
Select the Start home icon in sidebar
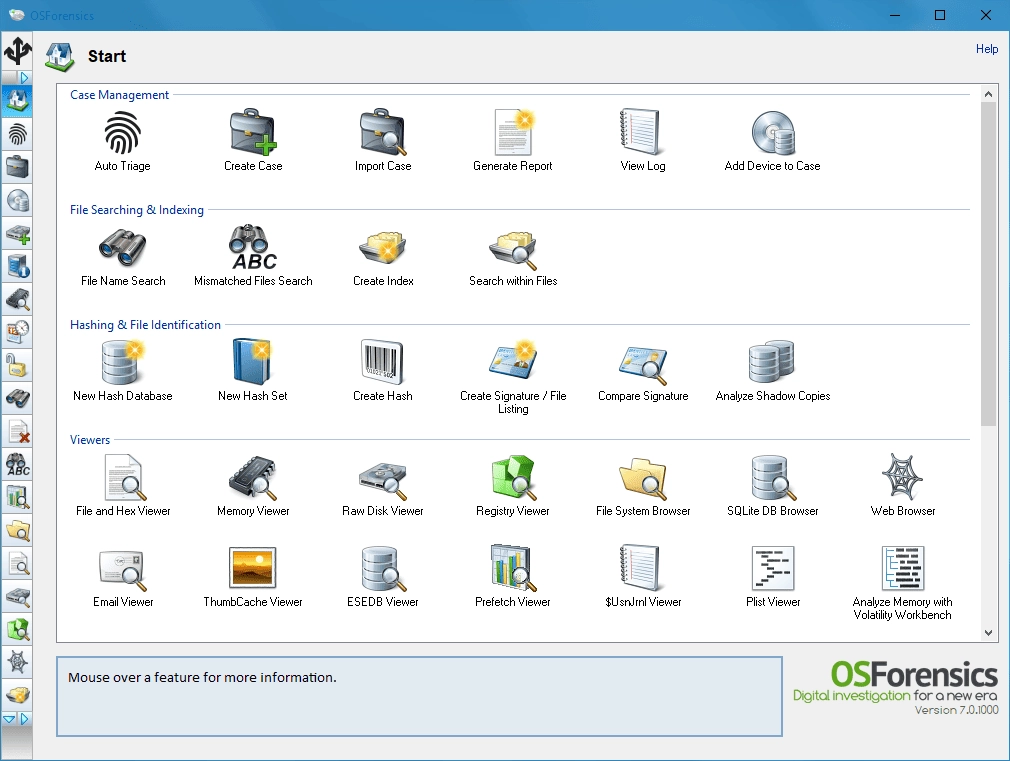(17, 101)
